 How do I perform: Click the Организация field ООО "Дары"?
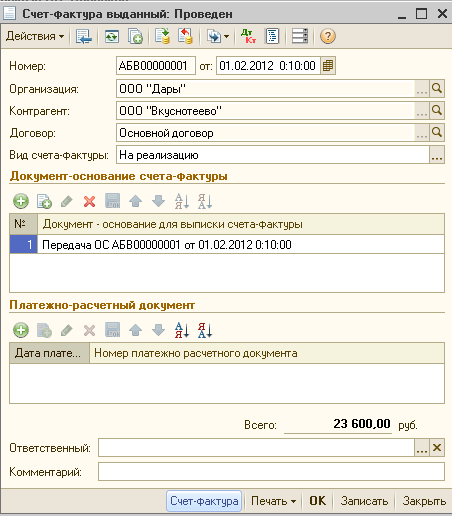tap(265, 89)
